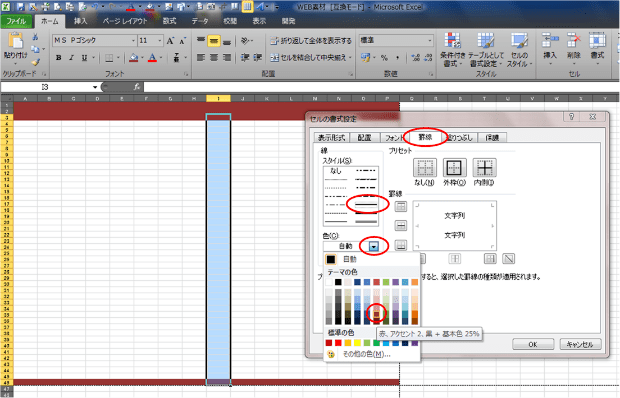Select the medium solid line style

click(366, 204)
